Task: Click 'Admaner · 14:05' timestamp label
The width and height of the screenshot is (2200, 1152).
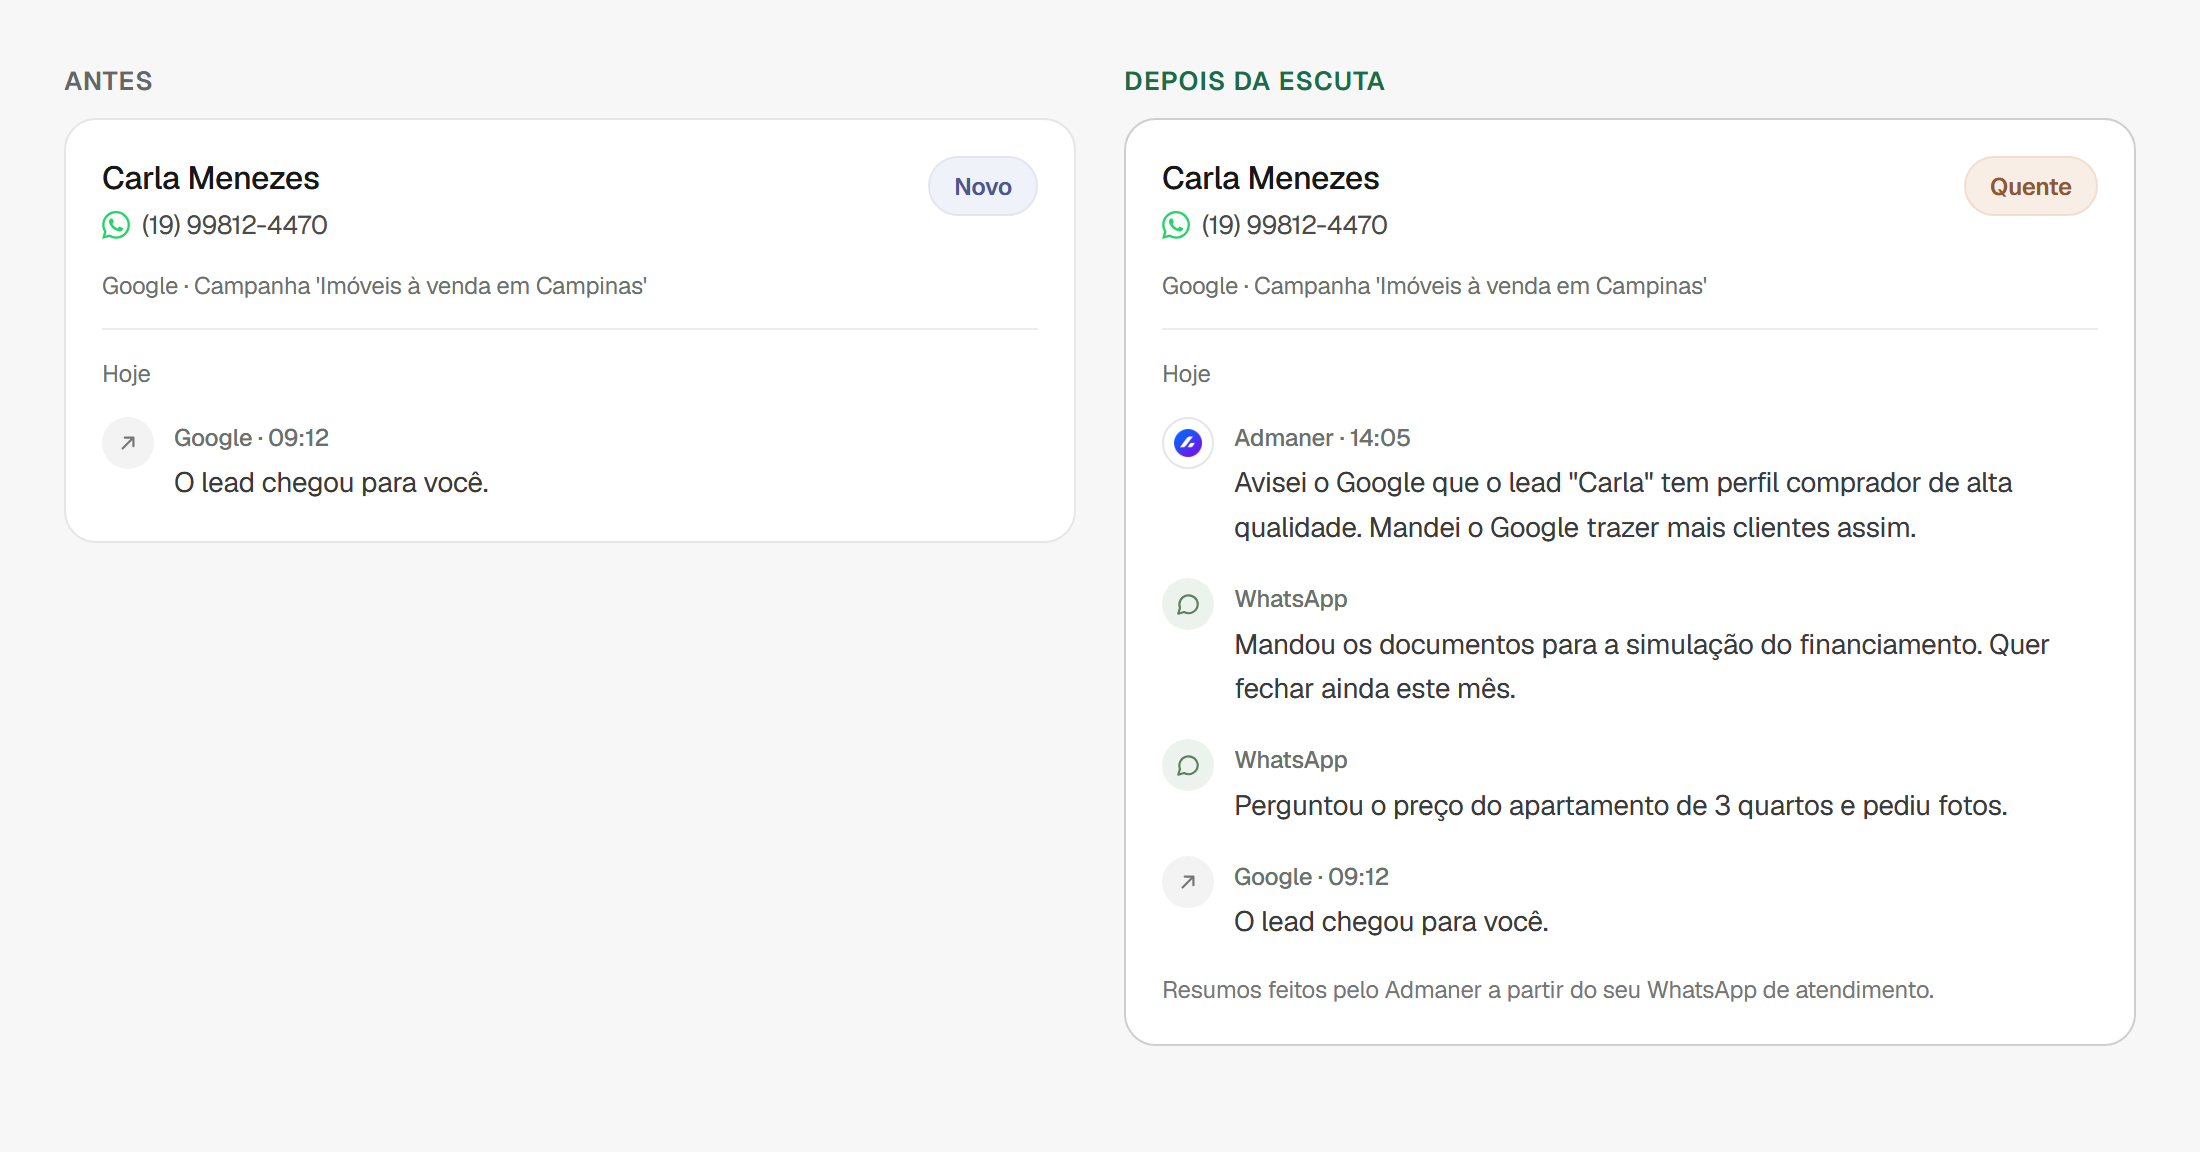Action: pyautogui.click(x=1322, y=438)
